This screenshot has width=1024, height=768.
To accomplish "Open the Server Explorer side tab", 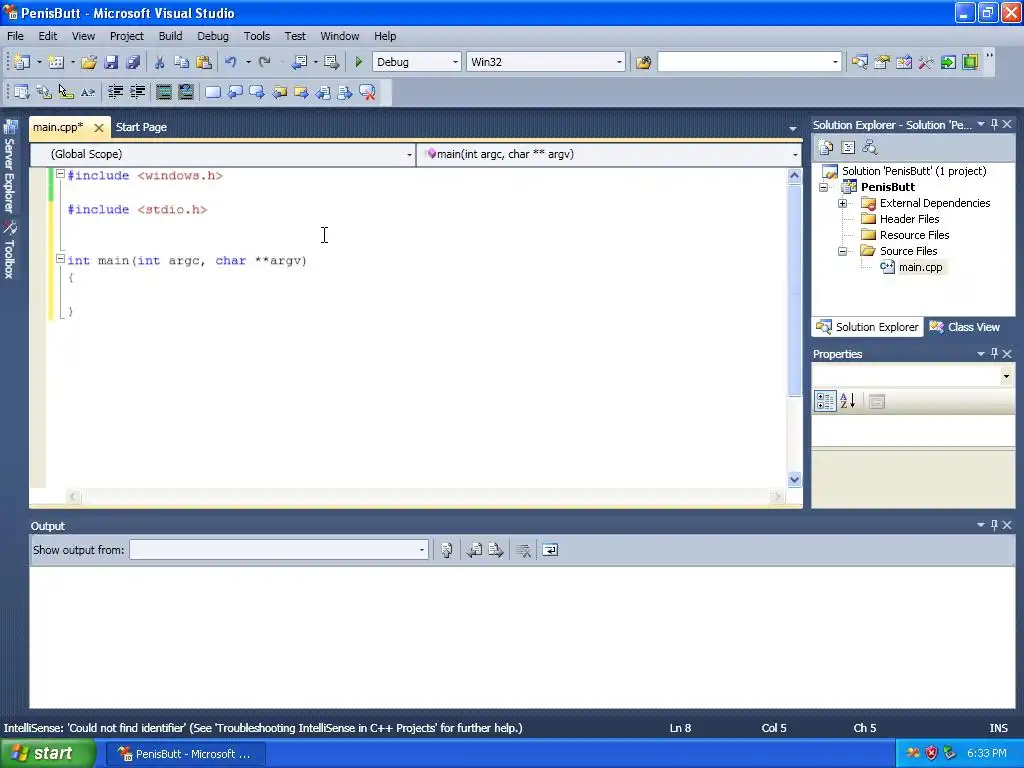I will [x=9, y=167].
